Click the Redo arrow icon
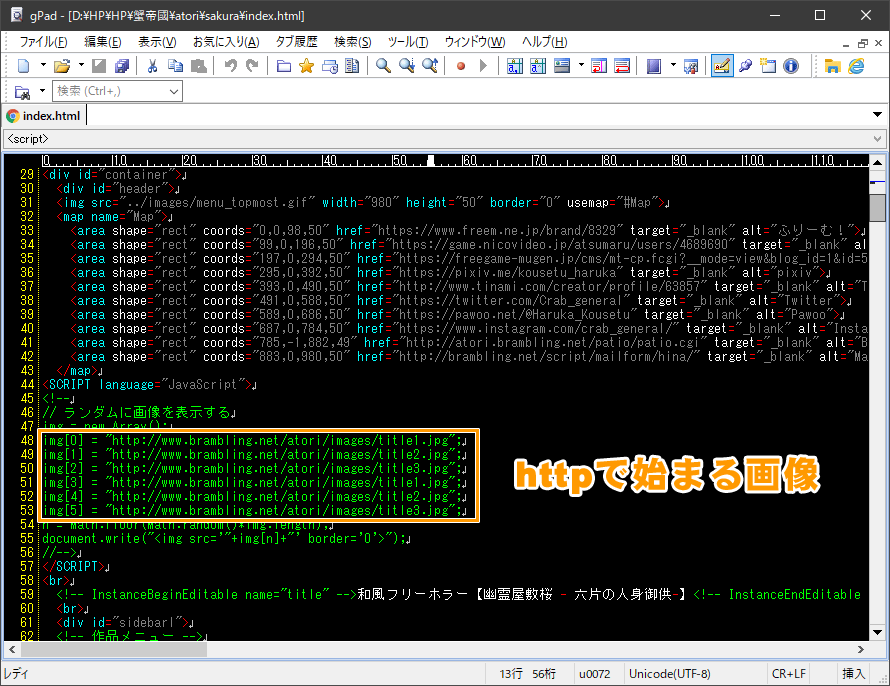The height and width of the screenshot is (686, 890). tap(252, 66)
